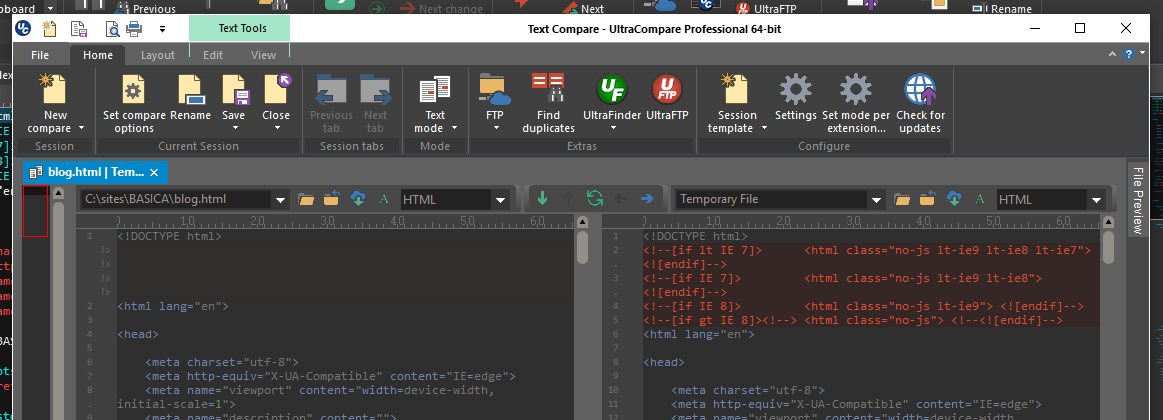This screenshot has height=420, width=1163.
Task: Click the left file path field
Action: (x=176, y=199)
